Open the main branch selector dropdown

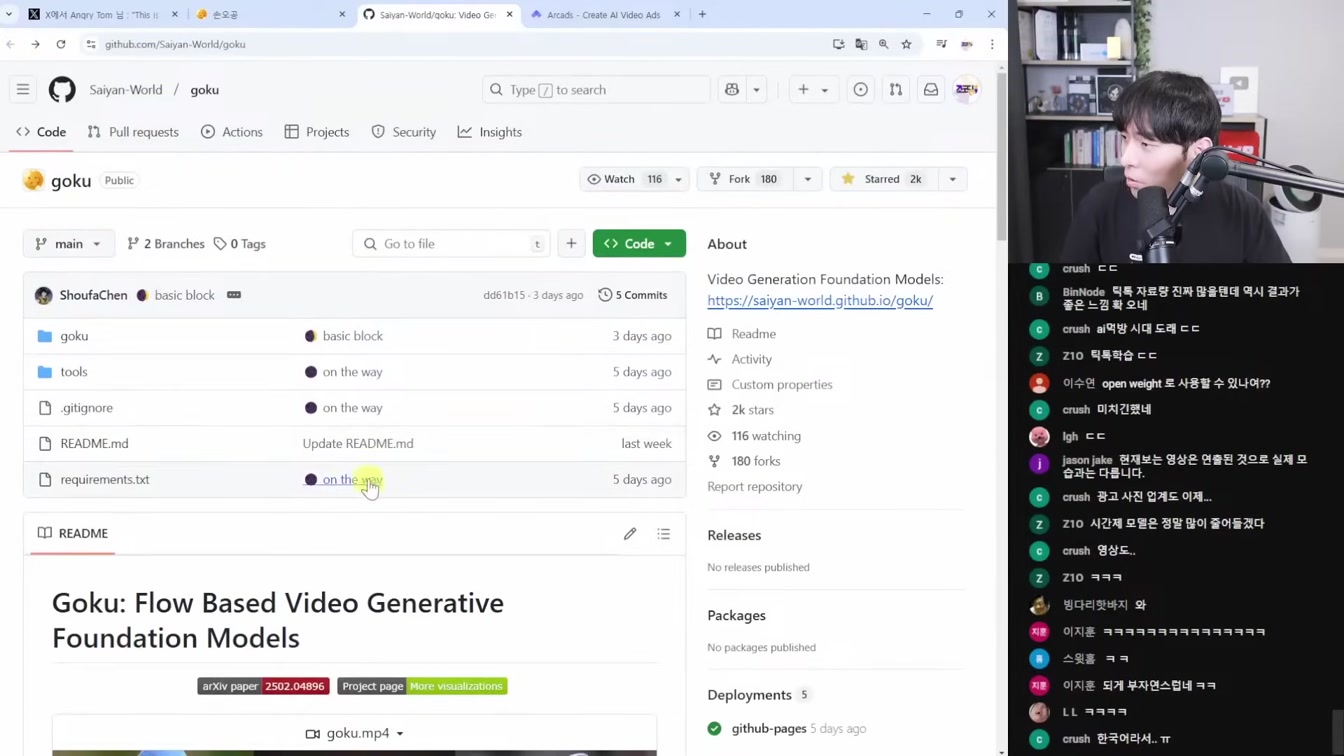(x=68, y=244)
